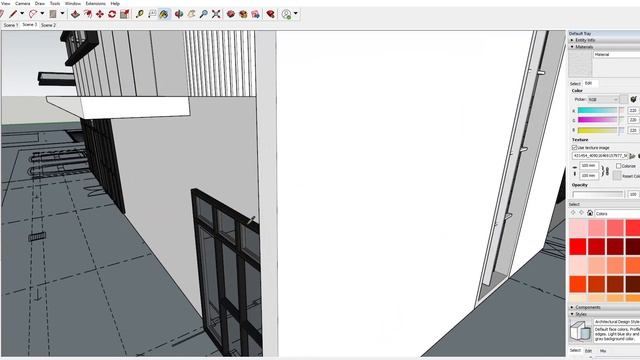Viewport: 640px width, 360px height.
Task: Open the Draw menu
Action: [x=40, y=3]
